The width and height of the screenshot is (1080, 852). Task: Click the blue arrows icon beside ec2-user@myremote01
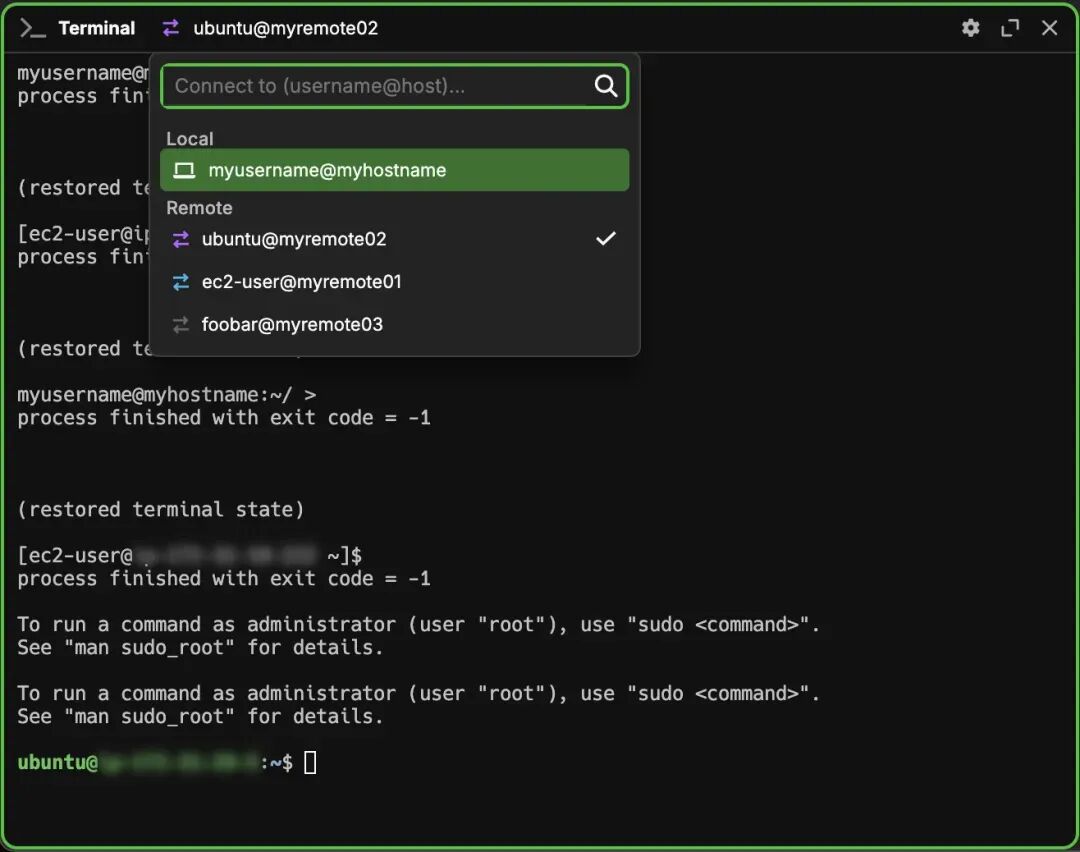(180, 282)
